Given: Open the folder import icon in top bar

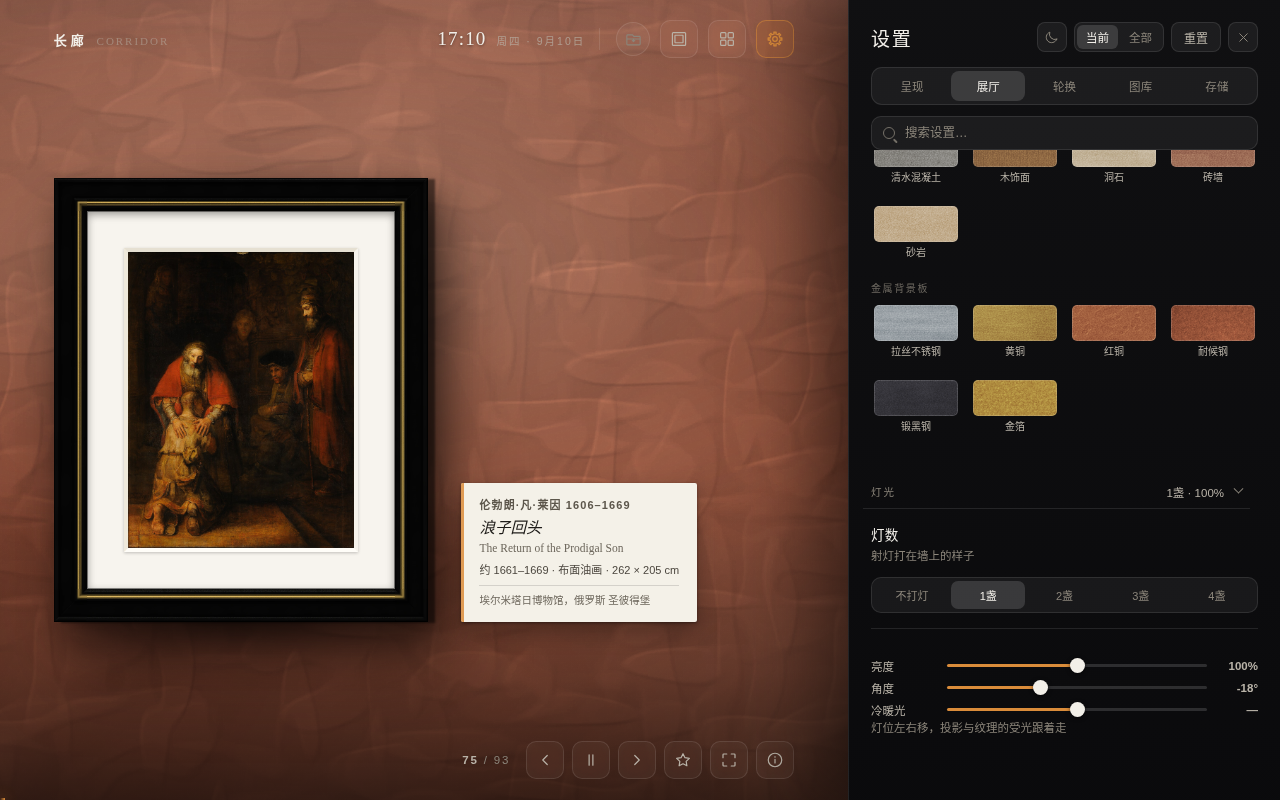Looking at the screenshot, I should (633, 39).
